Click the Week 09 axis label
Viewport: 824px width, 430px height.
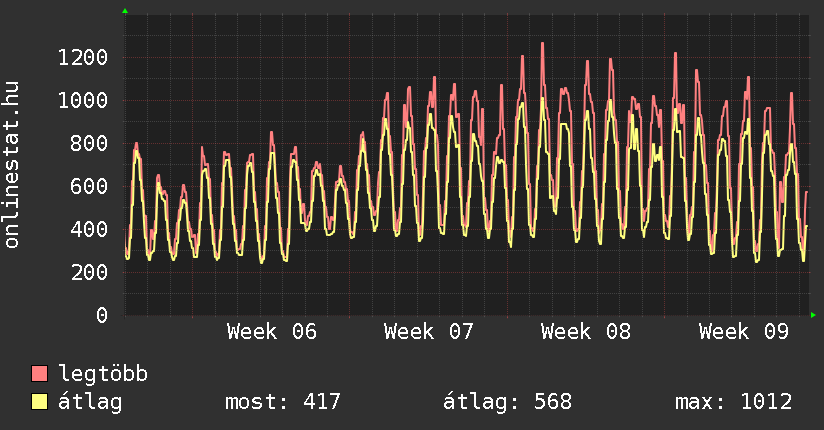pos(743,332)
